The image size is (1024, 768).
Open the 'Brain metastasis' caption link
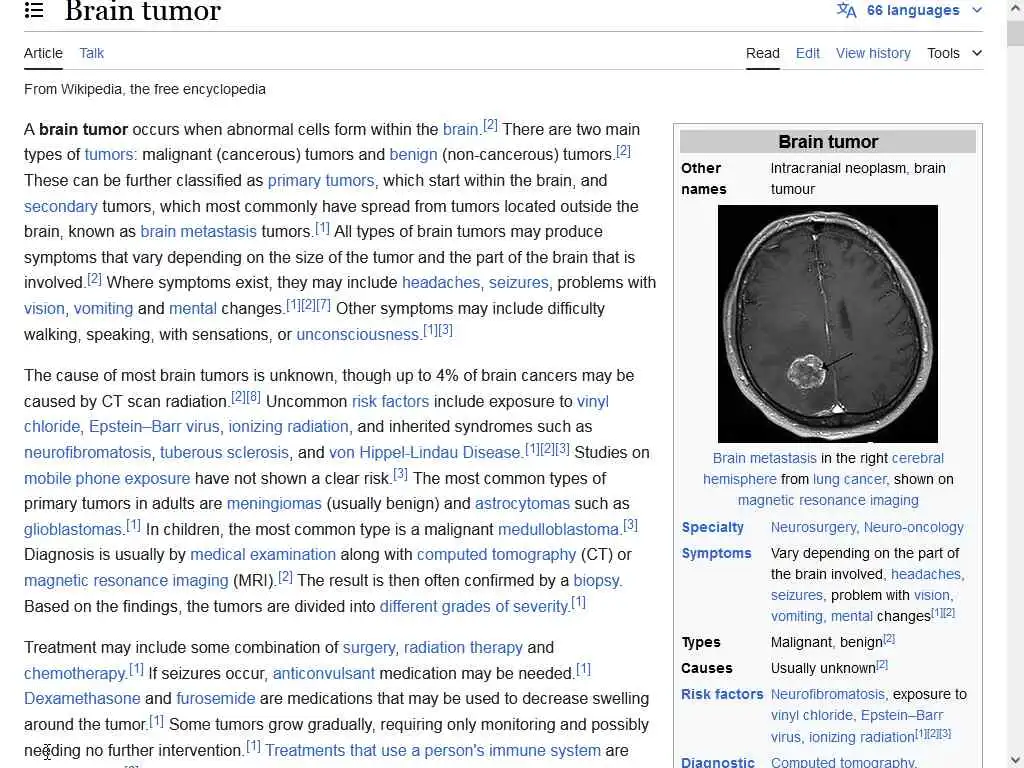point(764,458)
